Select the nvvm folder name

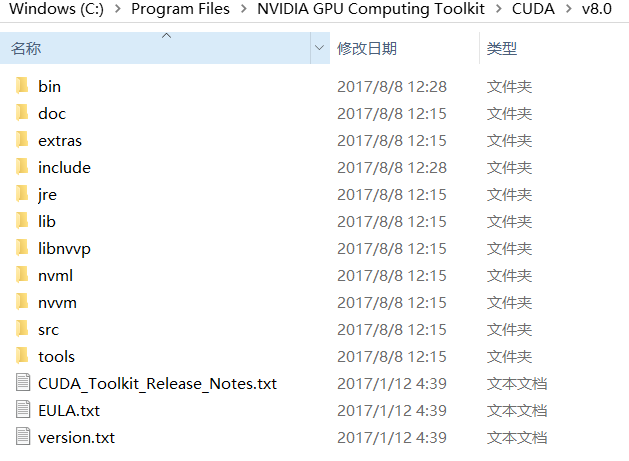[57, 303]
